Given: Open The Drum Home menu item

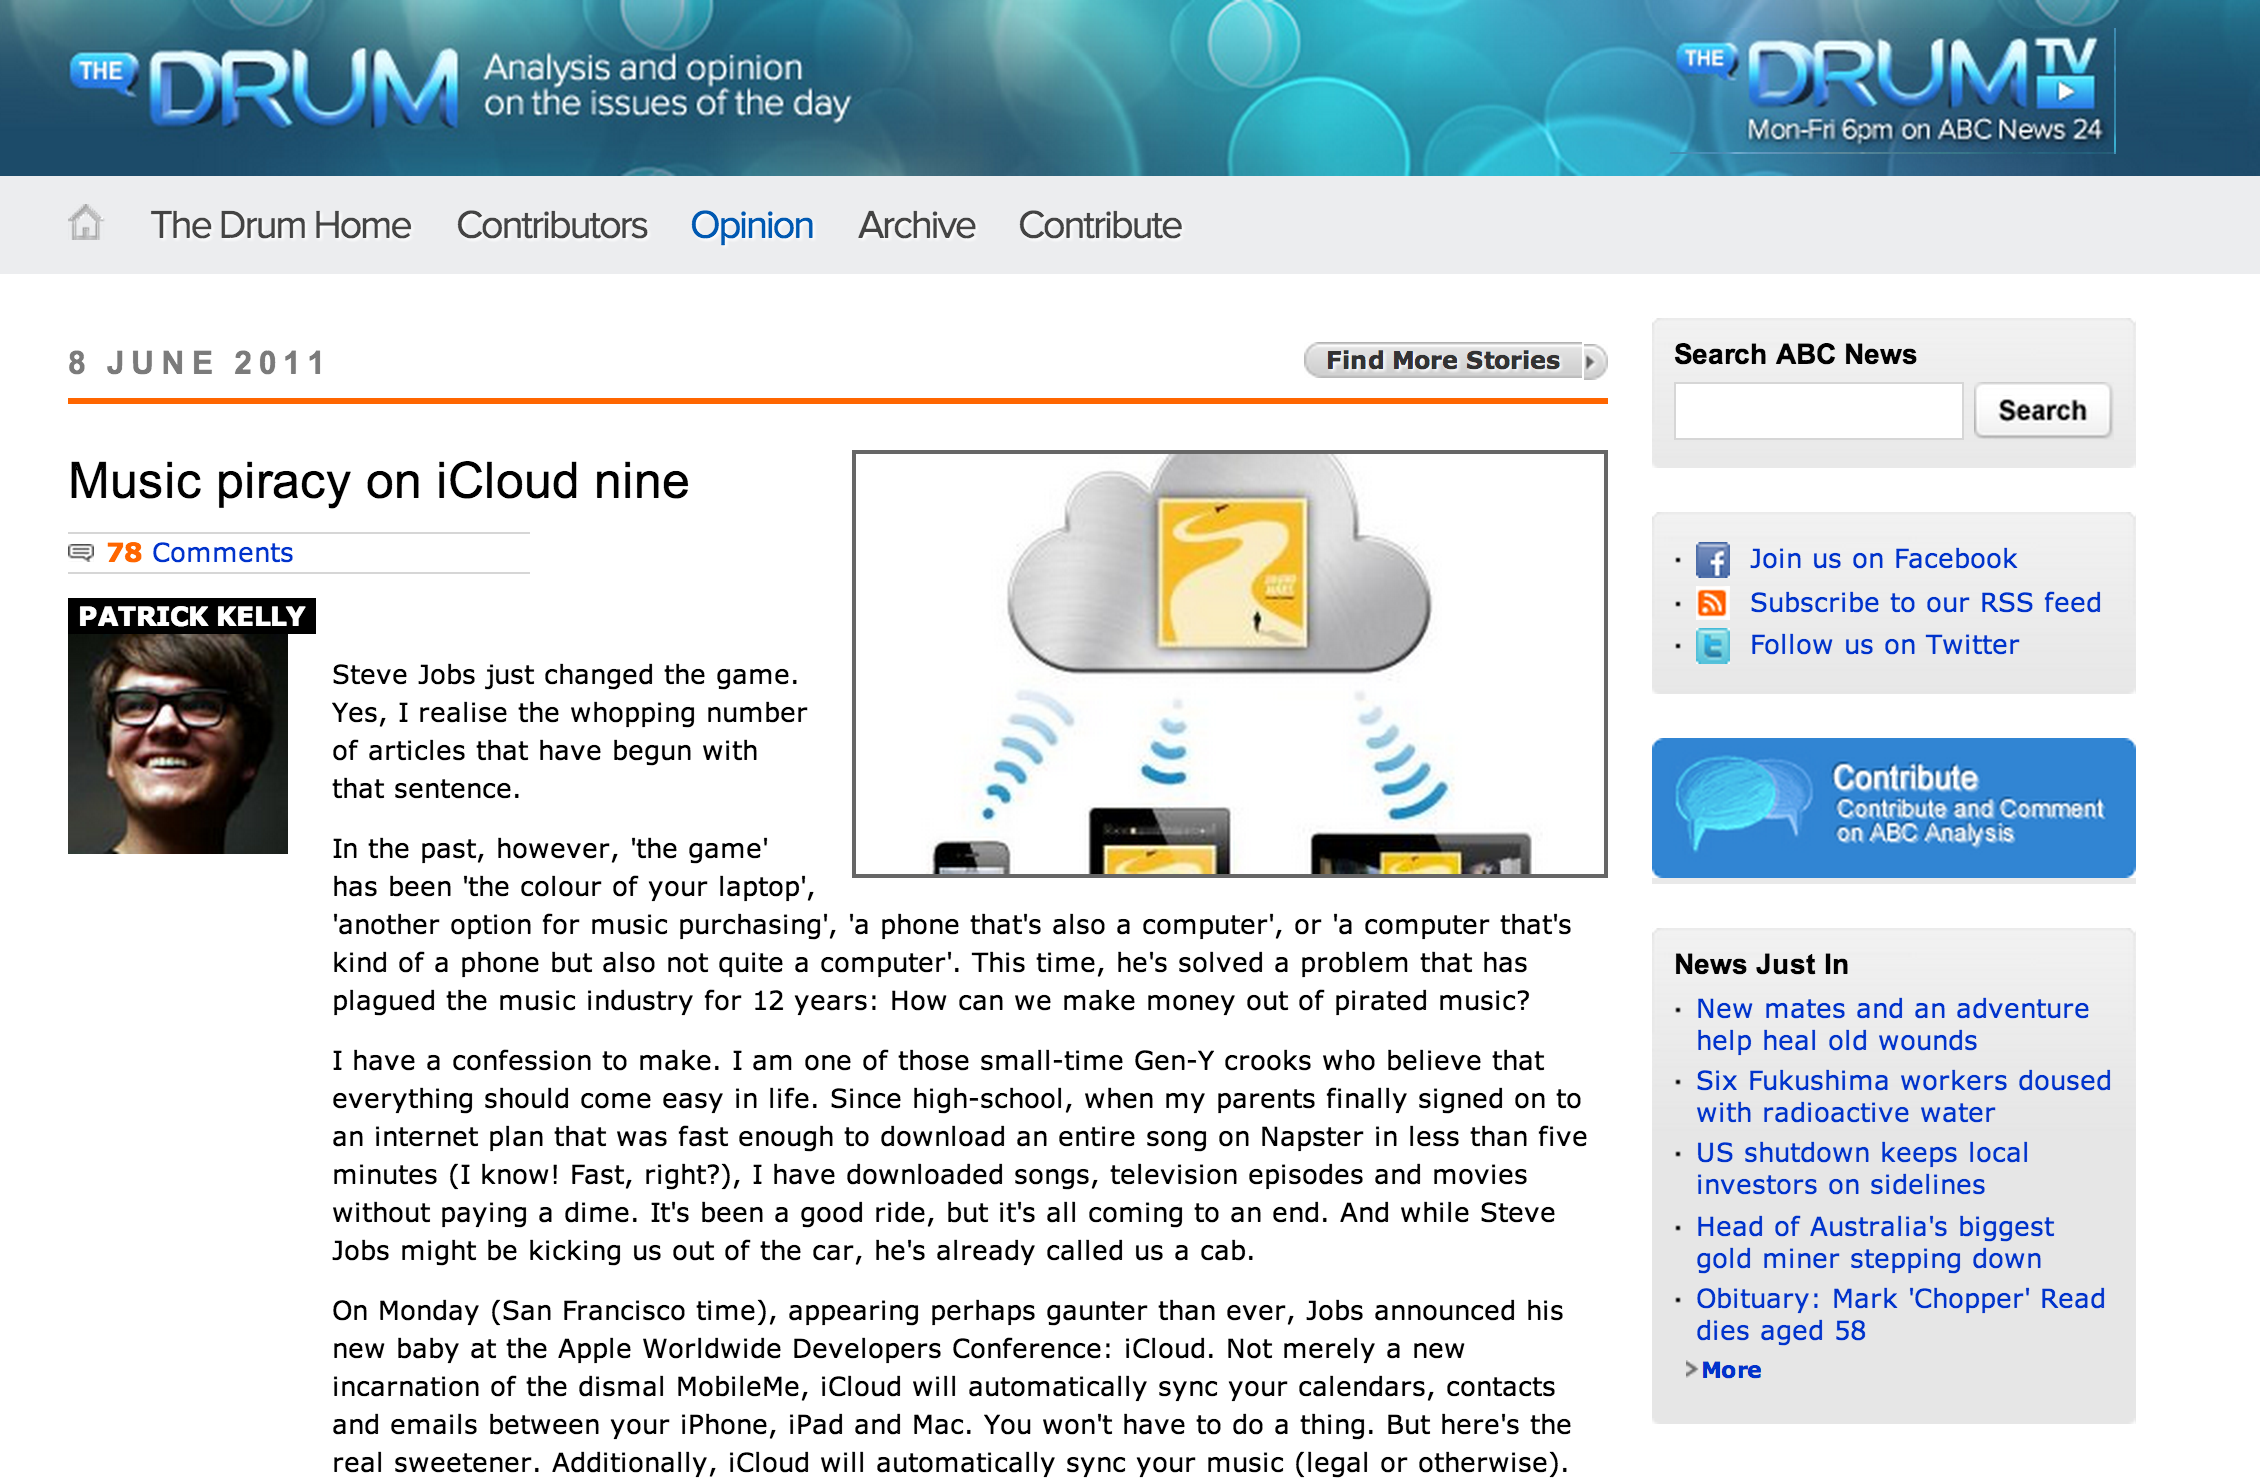Looking at the screenshot, I should [x=280, y=225].
